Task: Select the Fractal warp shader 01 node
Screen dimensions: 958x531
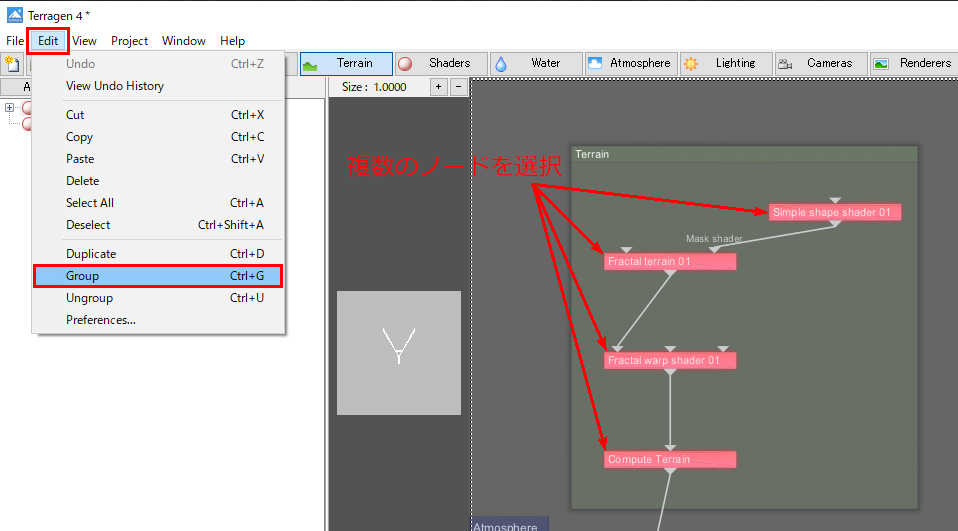Action: pyautogui.click(x=669, y=360)
